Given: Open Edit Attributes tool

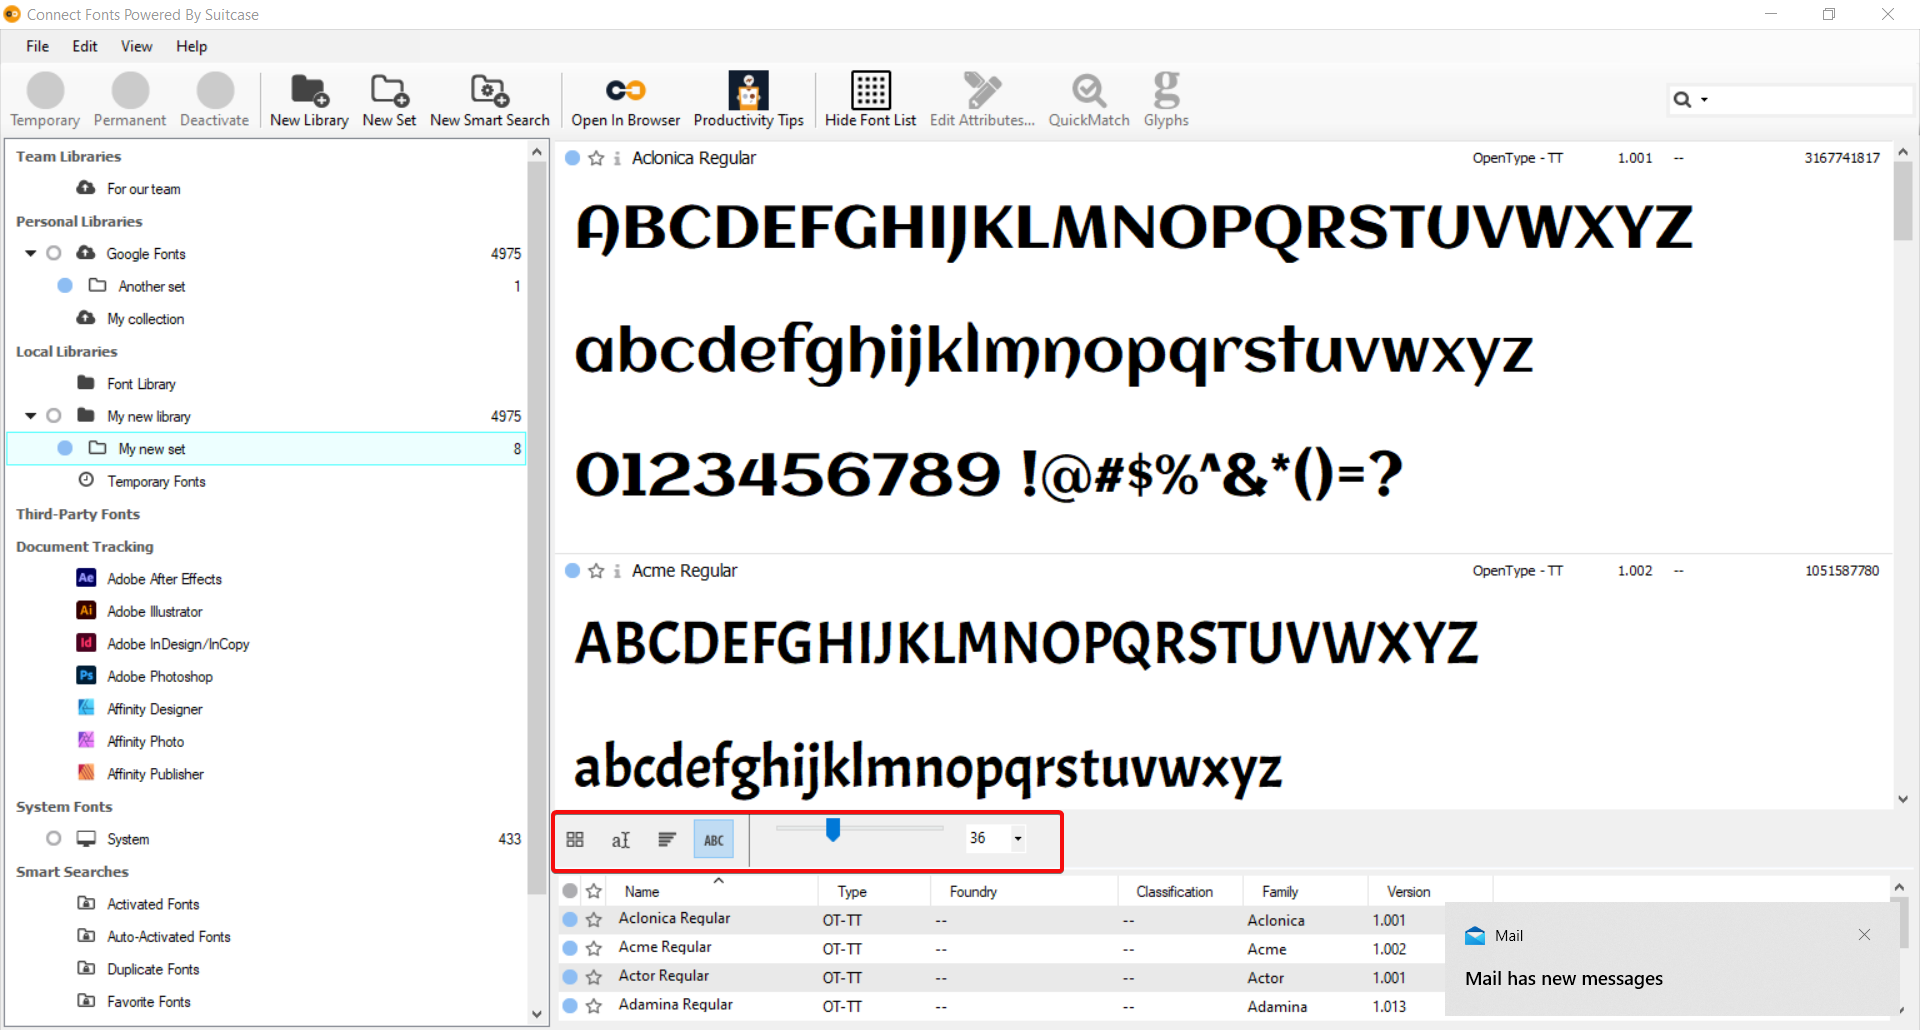Looking at the screenshot, I should pos(982,100).
